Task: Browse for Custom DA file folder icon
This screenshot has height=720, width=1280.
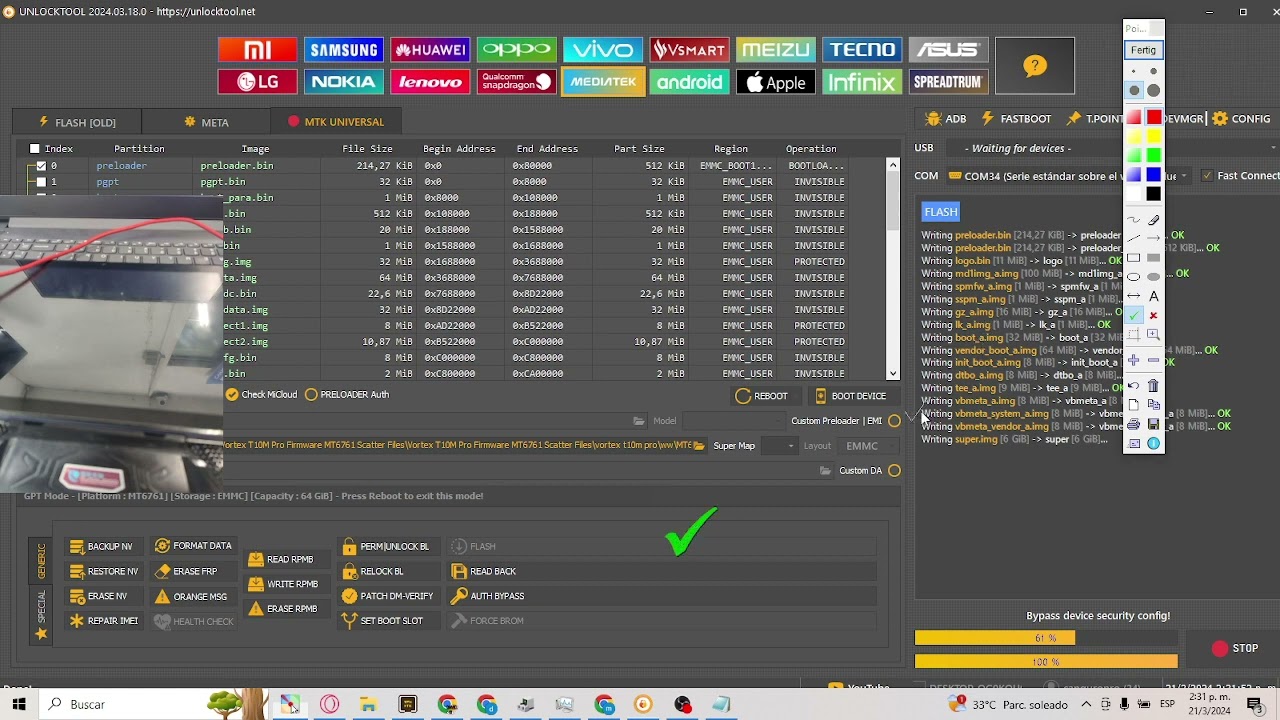Action: pos(825,471)
